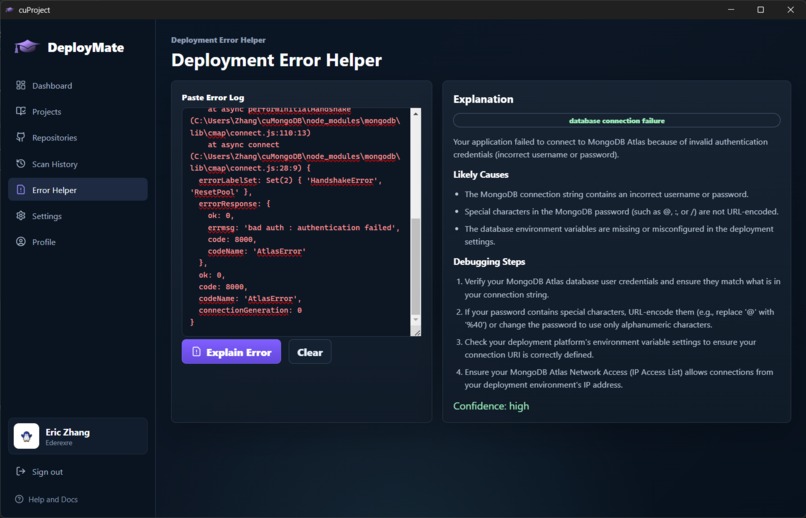Click the Dashboard grid icon

tap(21, 85)
